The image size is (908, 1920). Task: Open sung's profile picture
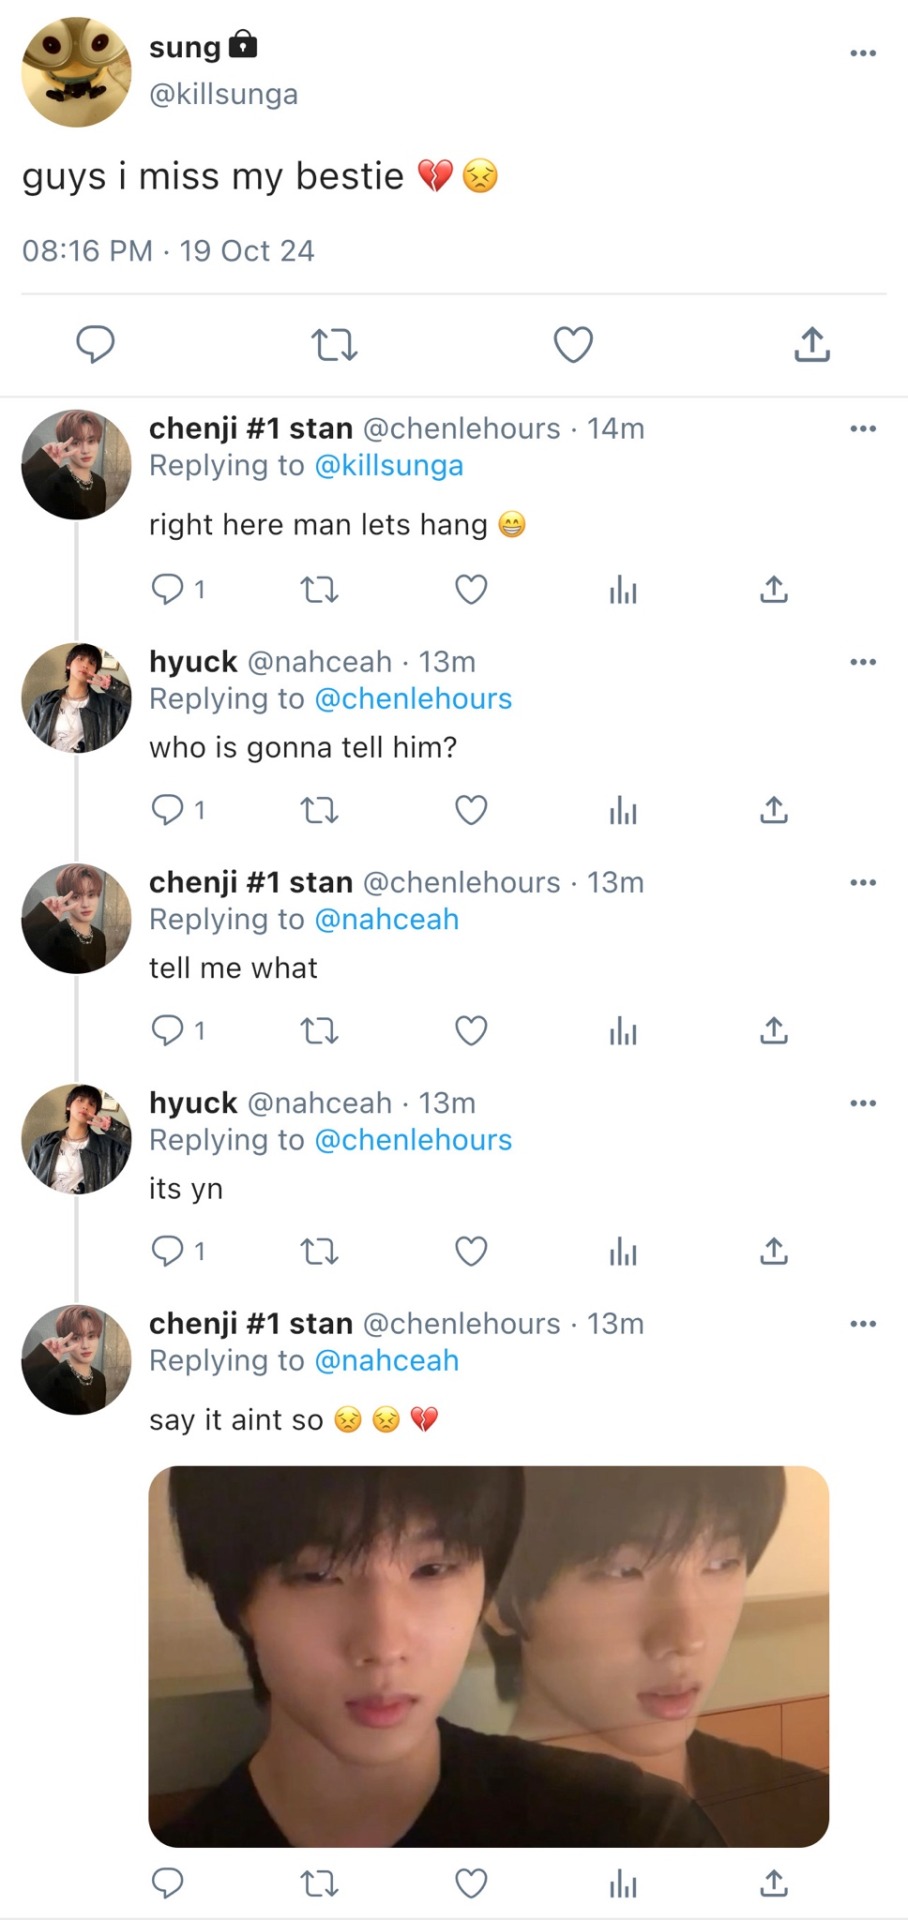76,72
